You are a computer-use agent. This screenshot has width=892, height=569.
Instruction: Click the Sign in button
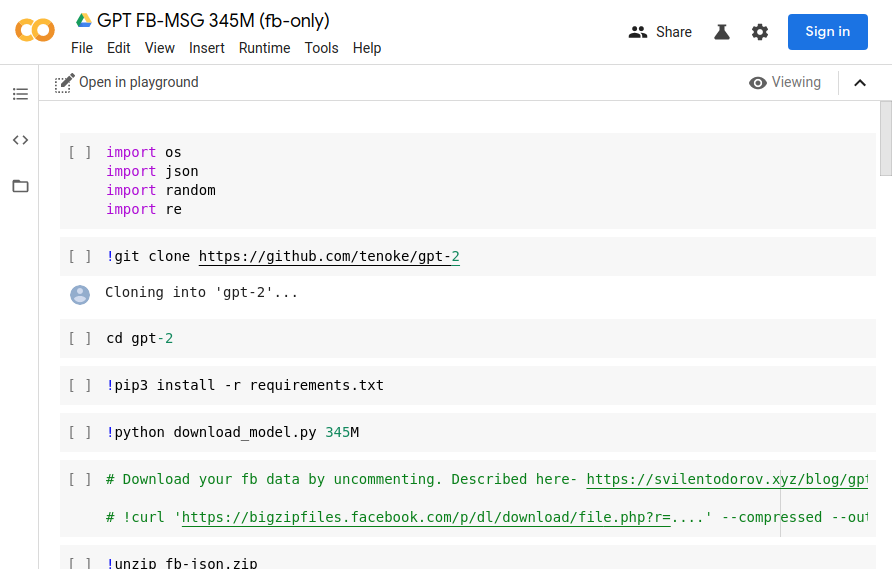click(x=827, y=32)
